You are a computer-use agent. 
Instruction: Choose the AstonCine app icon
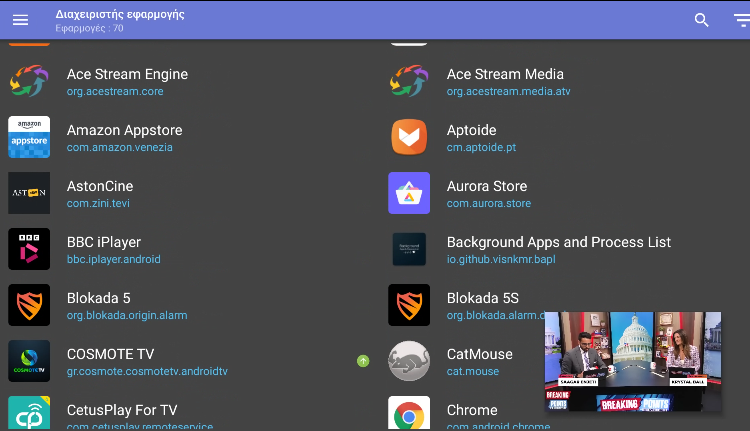click(x=29, y=193)
